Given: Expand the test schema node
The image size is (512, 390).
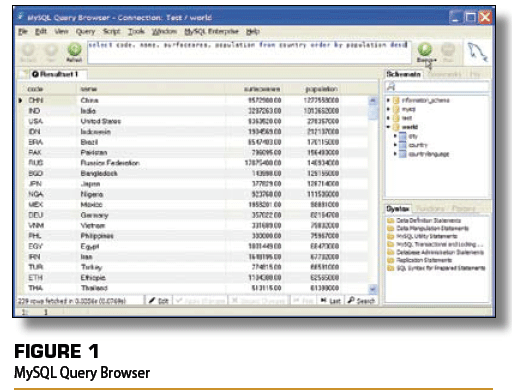Looking at the screenshot, I should [x=388, y=118].
